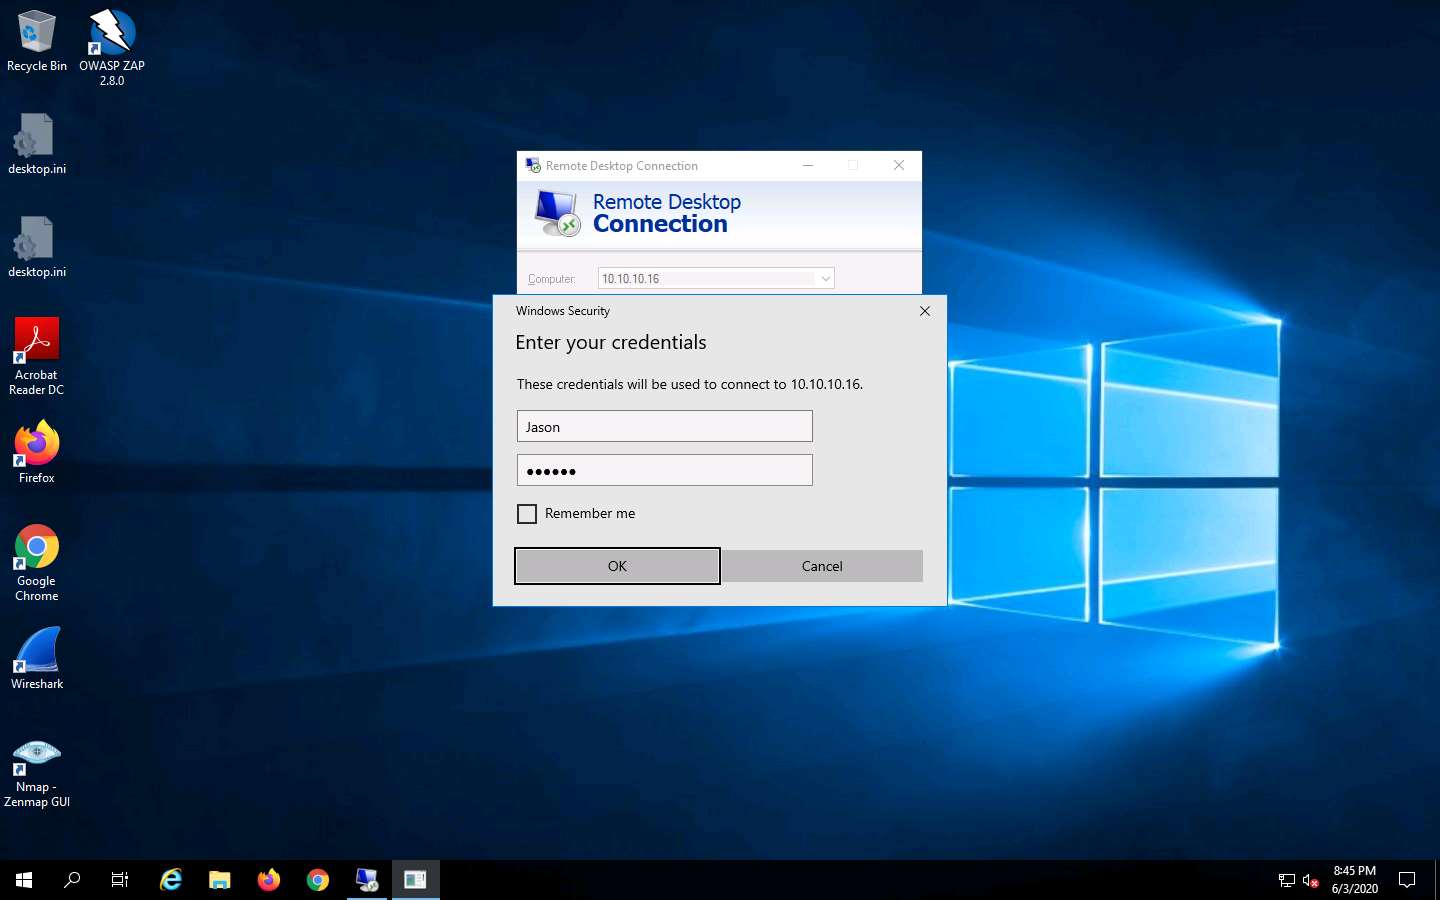Select the lower desktop.ini file icon
This screenshot has height=900, width=1440.
tap(37, 247)
